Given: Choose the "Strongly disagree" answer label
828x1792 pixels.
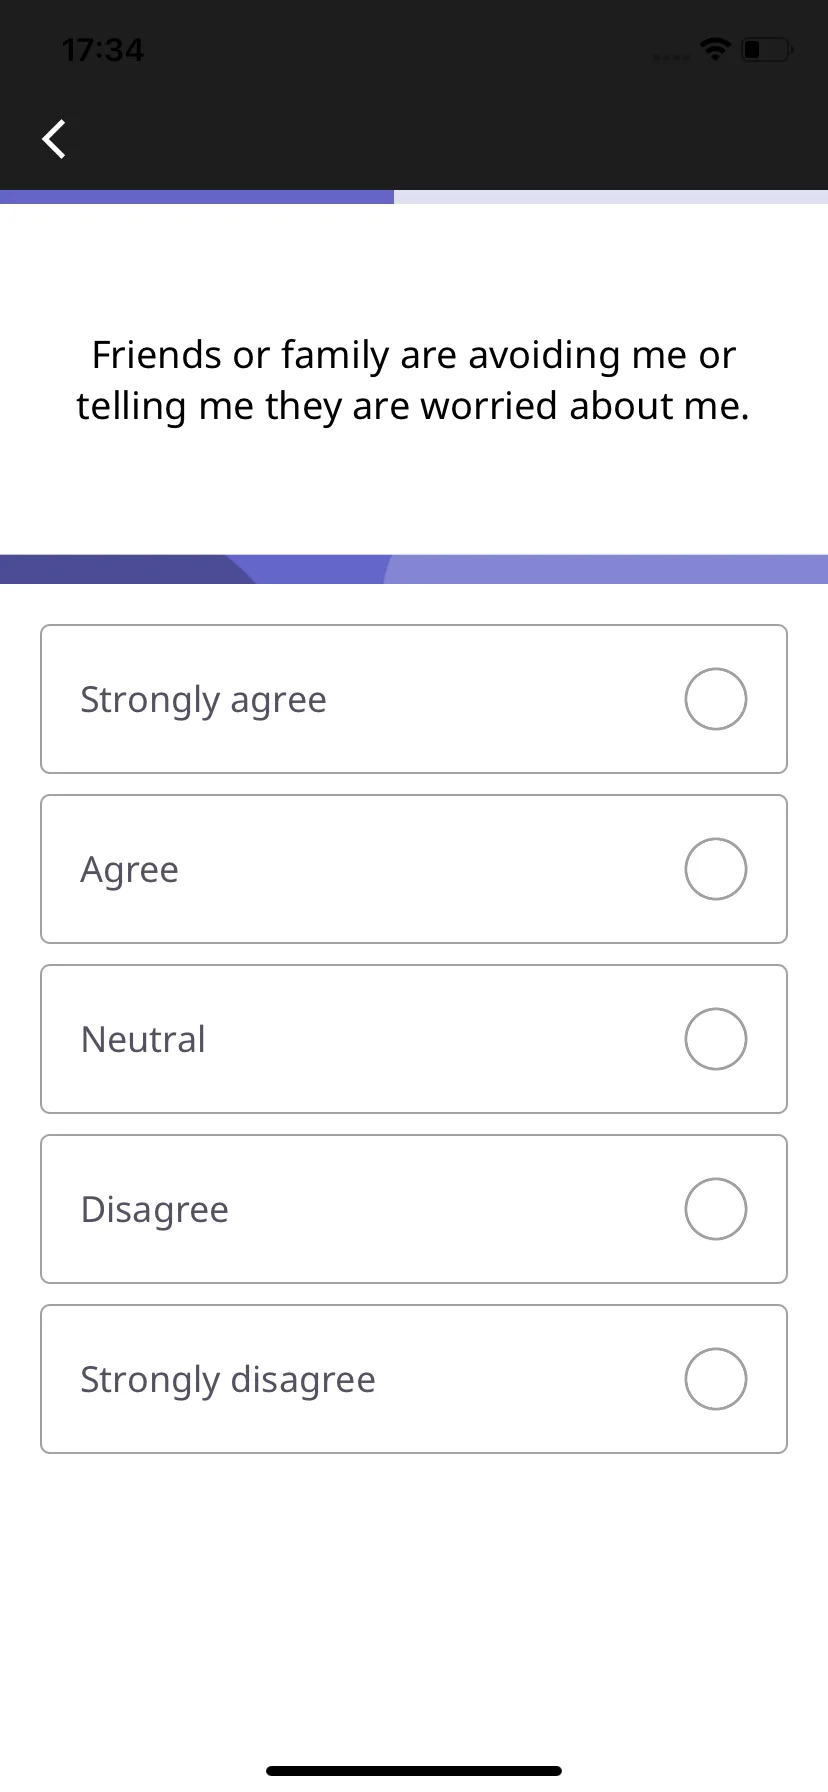Looking at the screenshot, I should click(x=228, y=1380).
